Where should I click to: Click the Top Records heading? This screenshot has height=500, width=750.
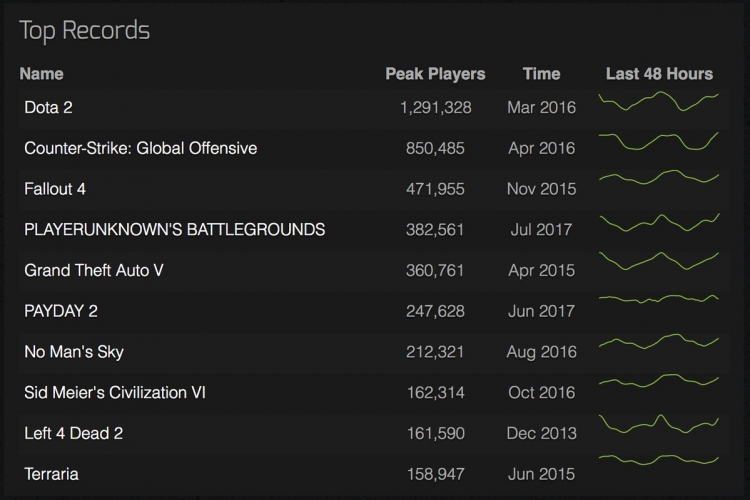[x=85, y=31]
